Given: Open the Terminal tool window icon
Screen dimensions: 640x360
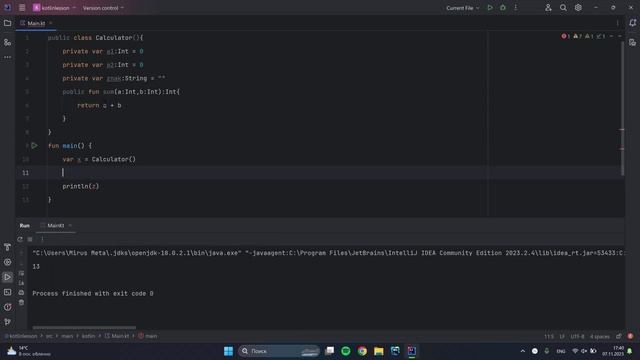Looking at the screenshot, I should click(x=7, y=292).
